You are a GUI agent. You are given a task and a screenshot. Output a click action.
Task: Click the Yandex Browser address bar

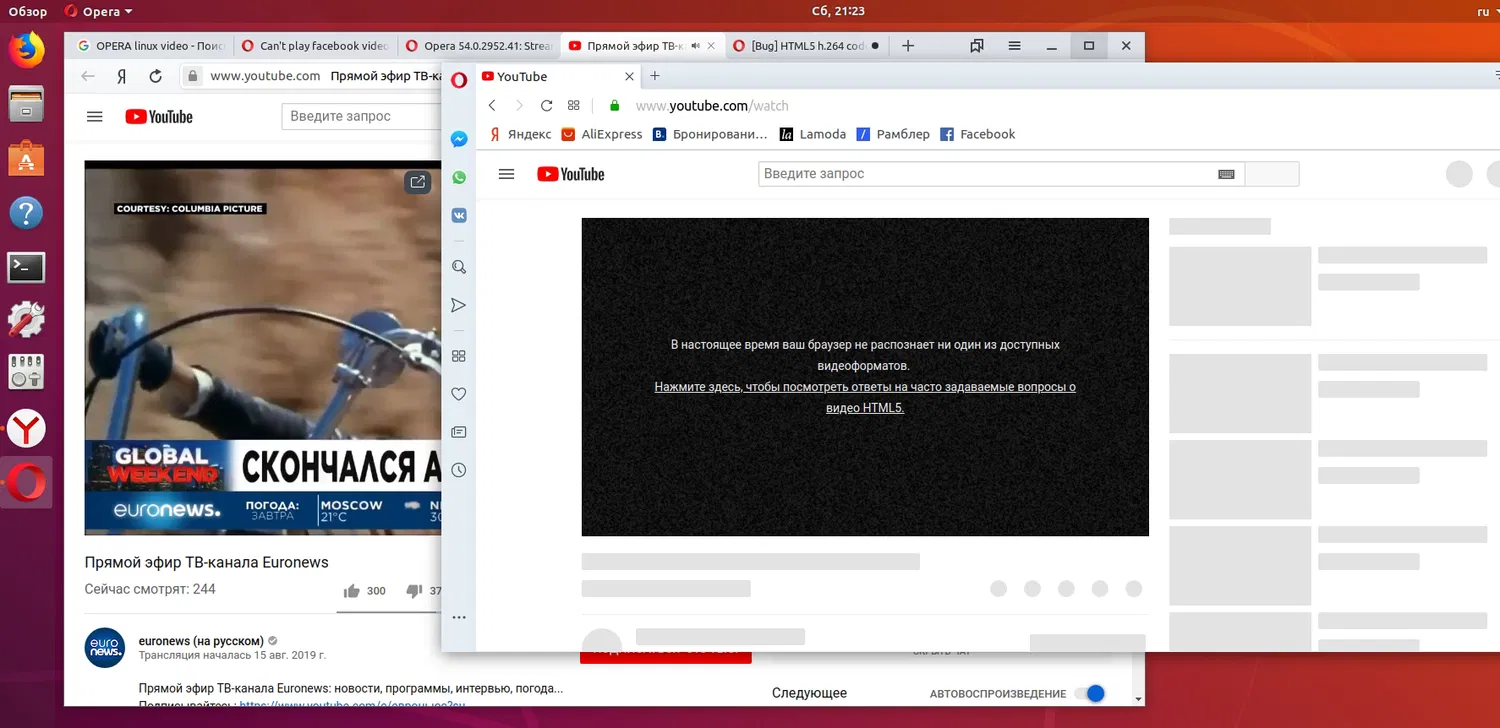(x=312, y=76)
